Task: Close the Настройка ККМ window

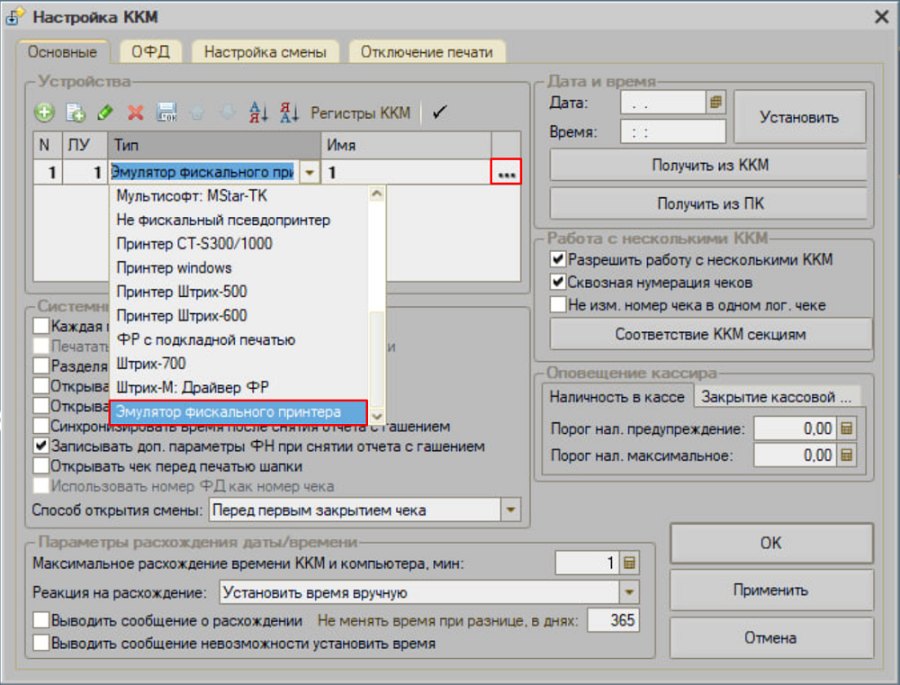Action: 882,17
